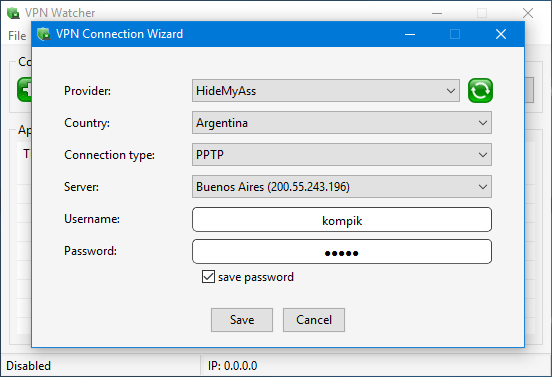Close the VPN Watcher main window

[x=528, y=13]
